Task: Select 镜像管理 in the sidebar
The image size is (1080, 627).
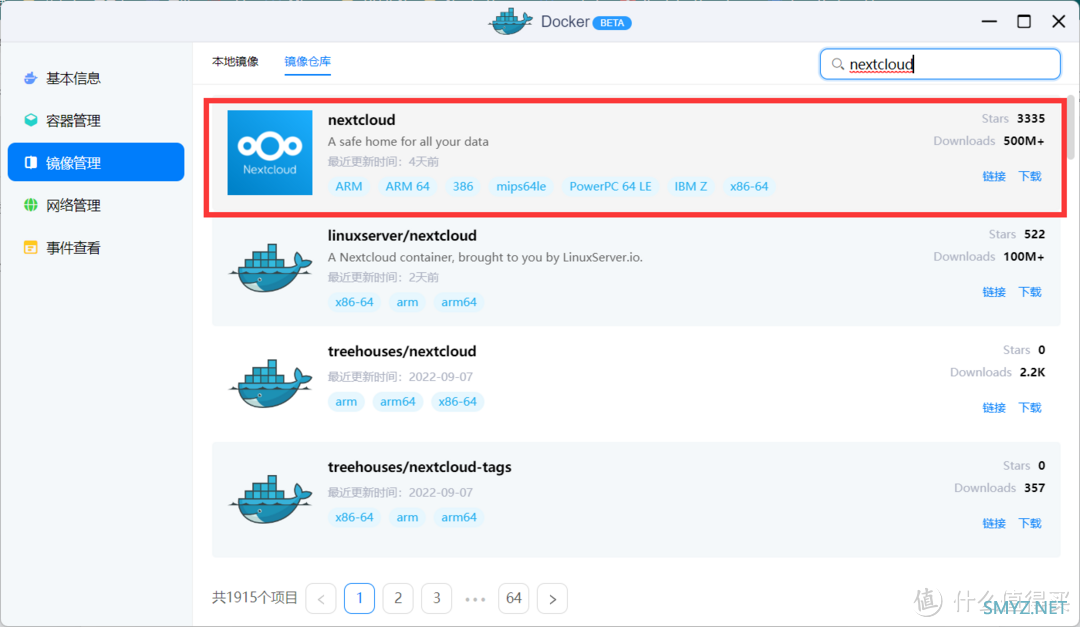Action: coord(96,162)
